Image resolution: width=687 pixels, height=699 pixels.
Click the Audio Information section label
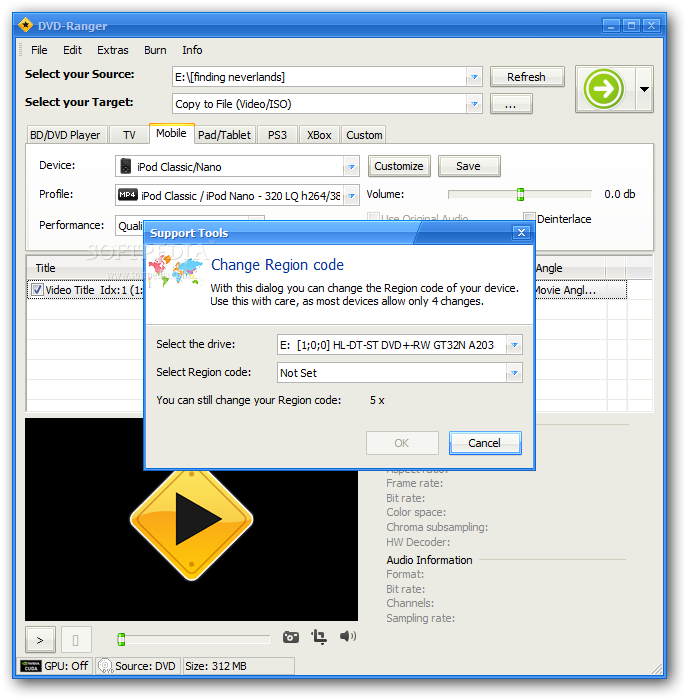click(x=429, y=560)
